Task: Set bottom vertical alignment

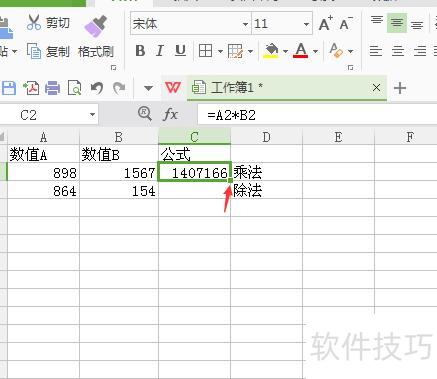Action: point(417,24)
